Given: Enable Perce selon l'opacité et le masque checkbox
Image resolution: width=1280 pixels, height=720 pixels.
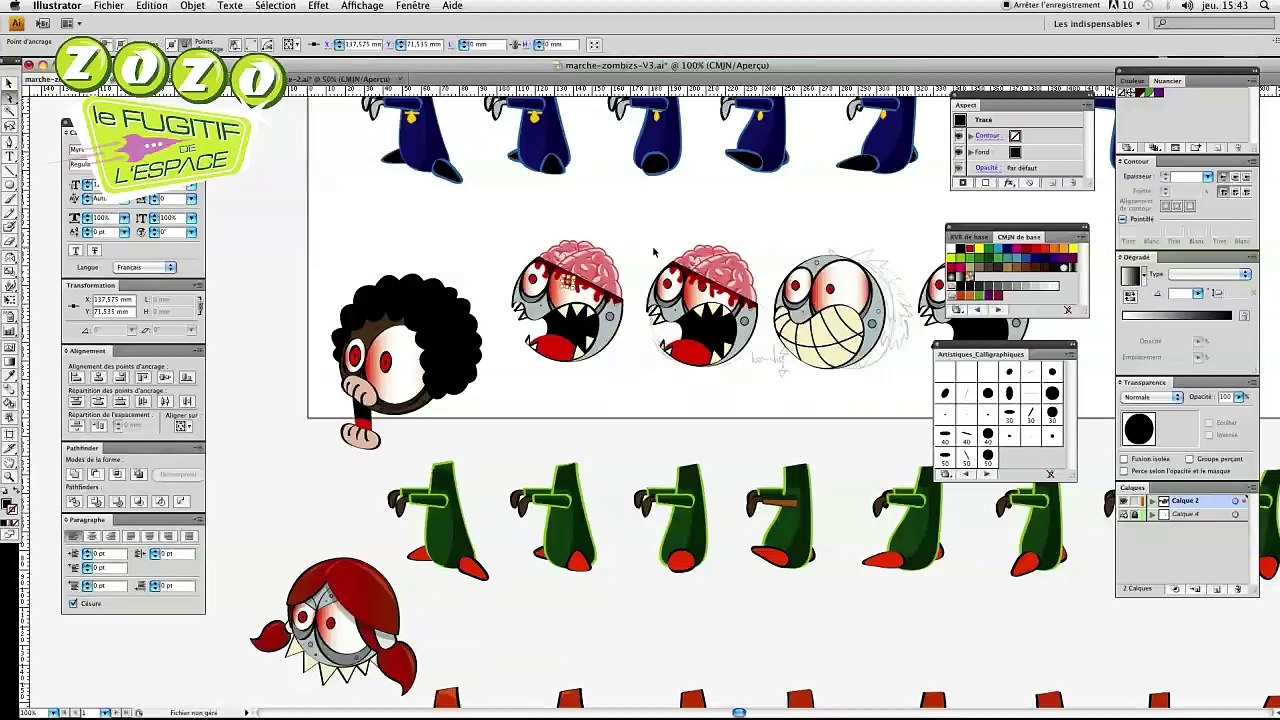Looking at the screenshot, I should [x=1124, y=471].
